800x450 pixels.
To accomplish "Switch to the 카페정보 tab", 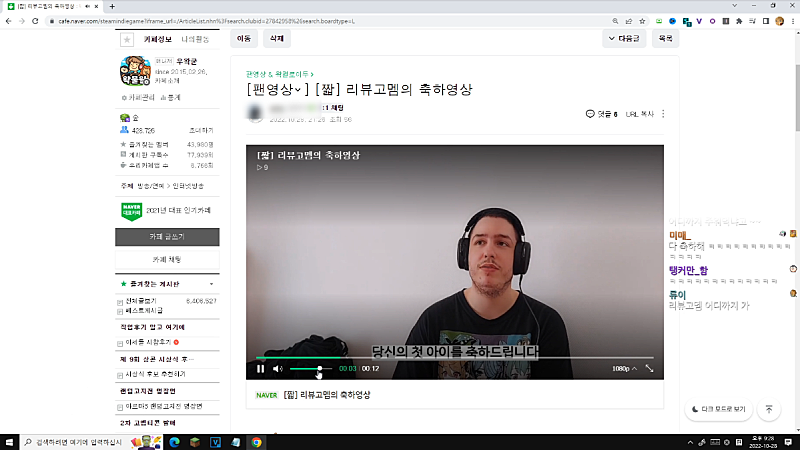I will 158,39.
